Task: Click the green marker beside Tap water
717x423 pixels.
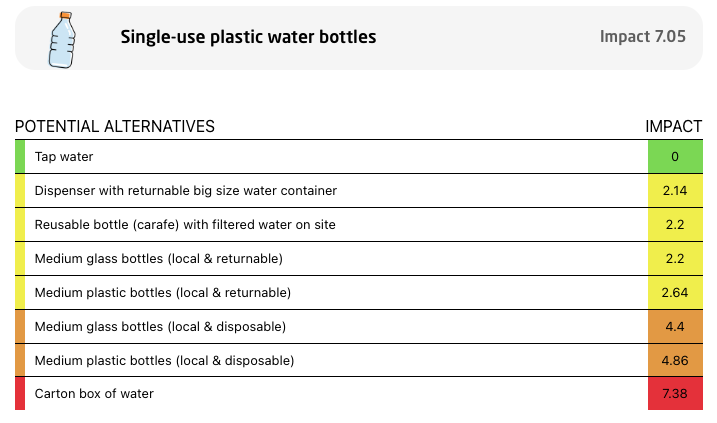Action: point(20,157)
